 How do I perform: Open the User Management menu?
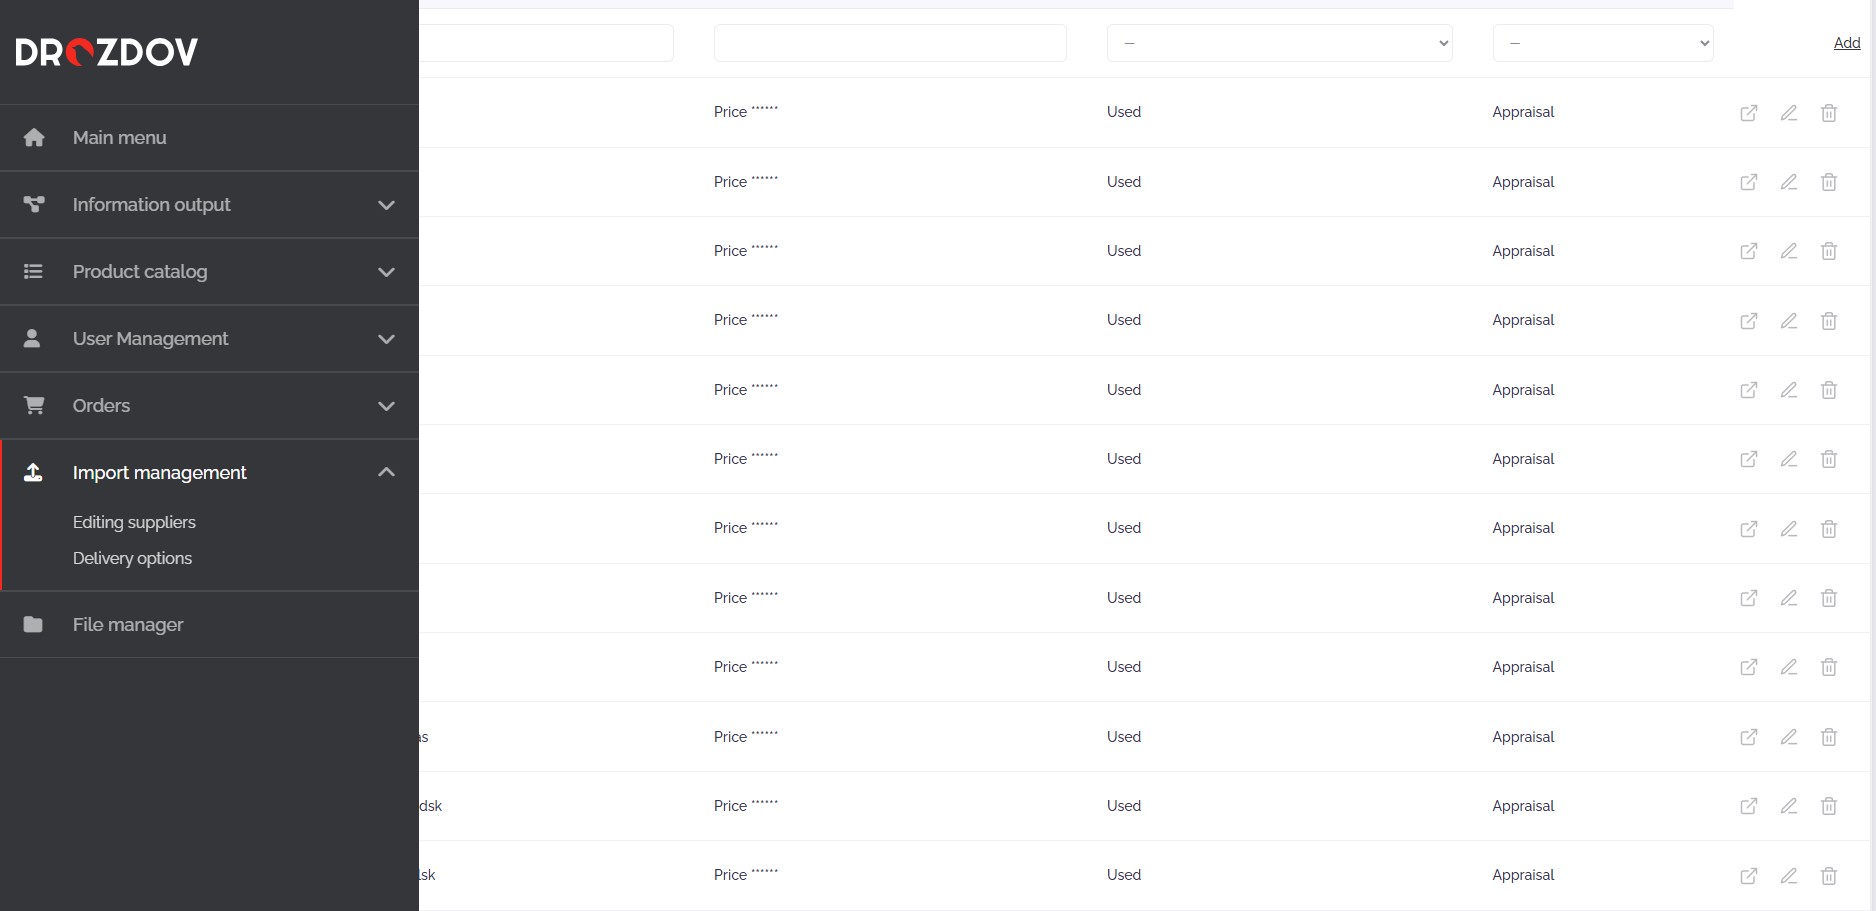pos(150,339)
